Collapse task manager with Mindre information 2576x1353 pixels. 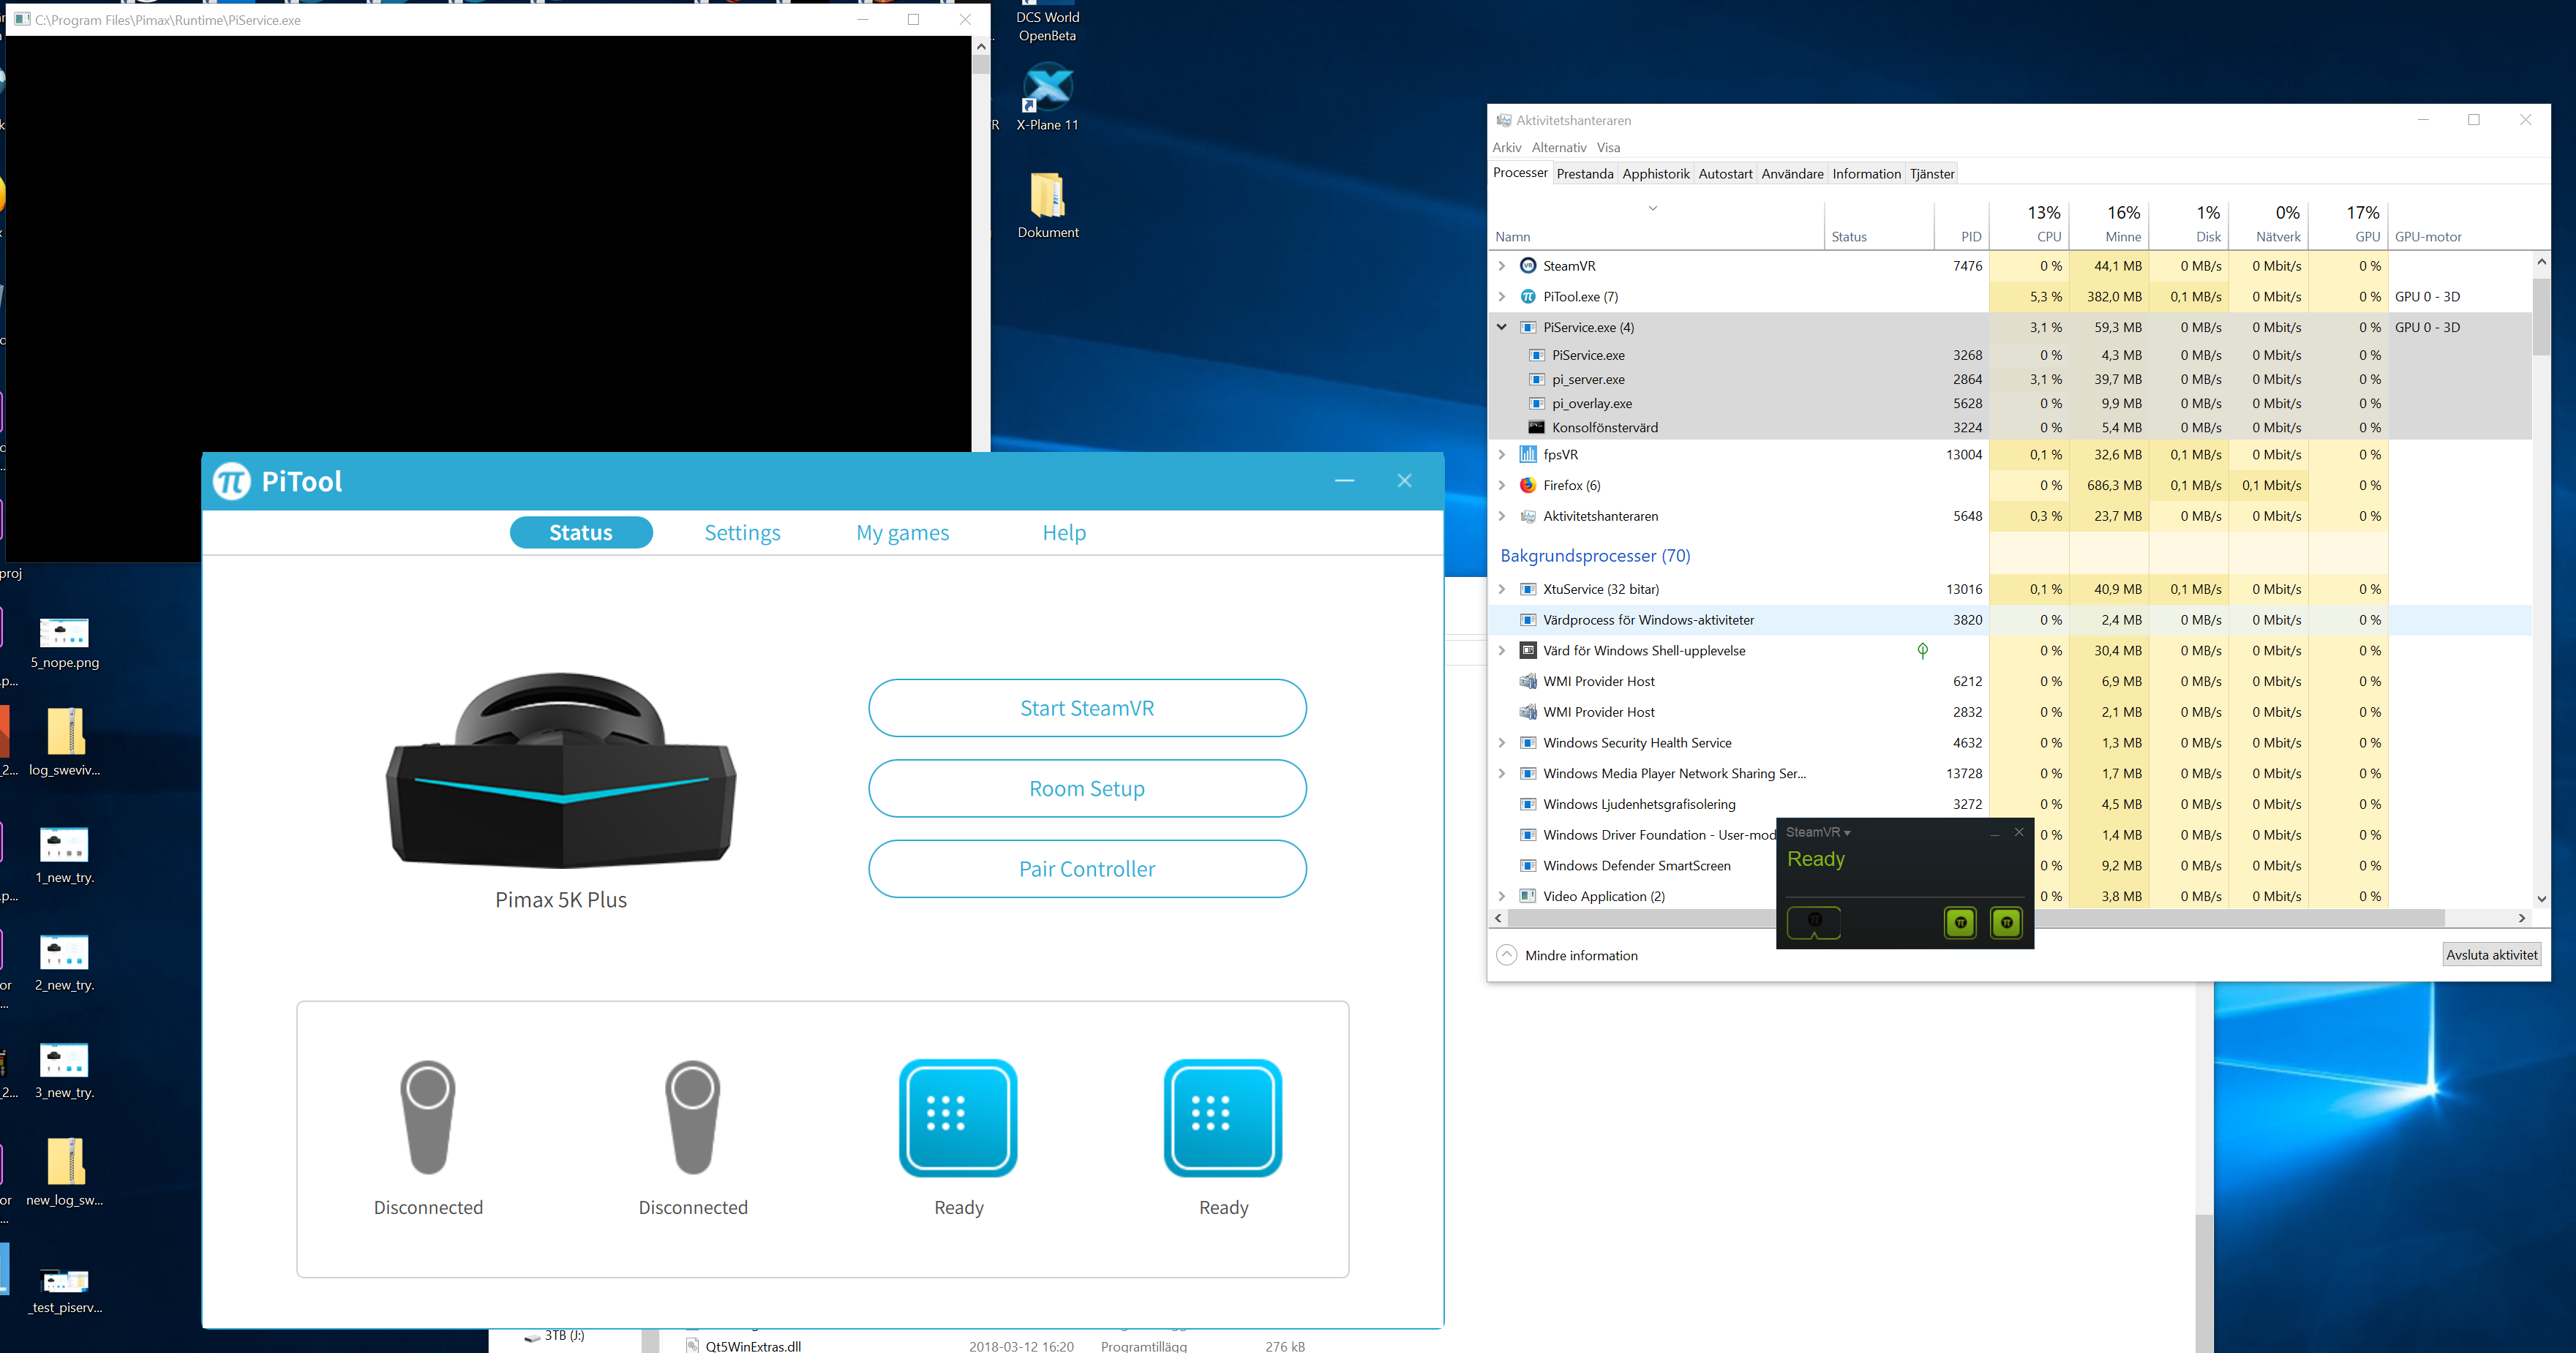pos(1567,955)
